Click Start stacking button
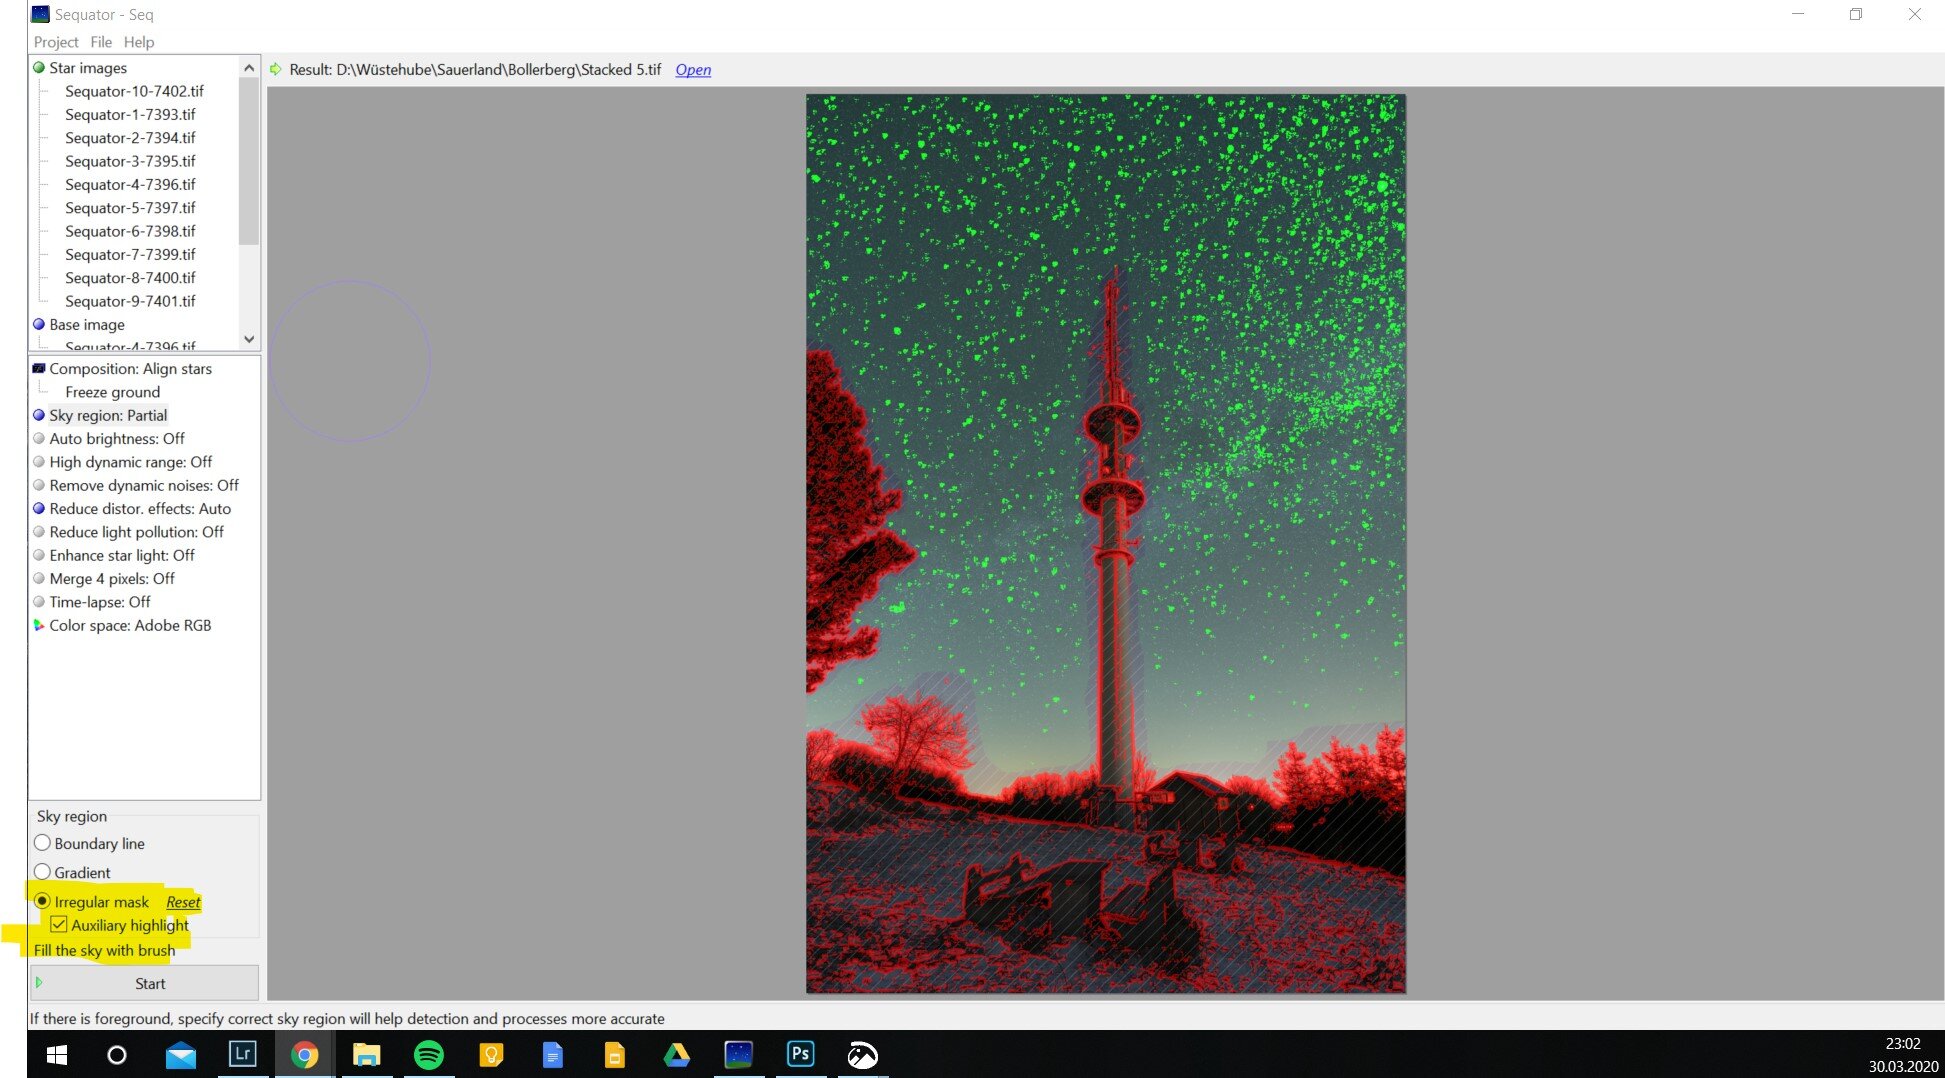 145,983
